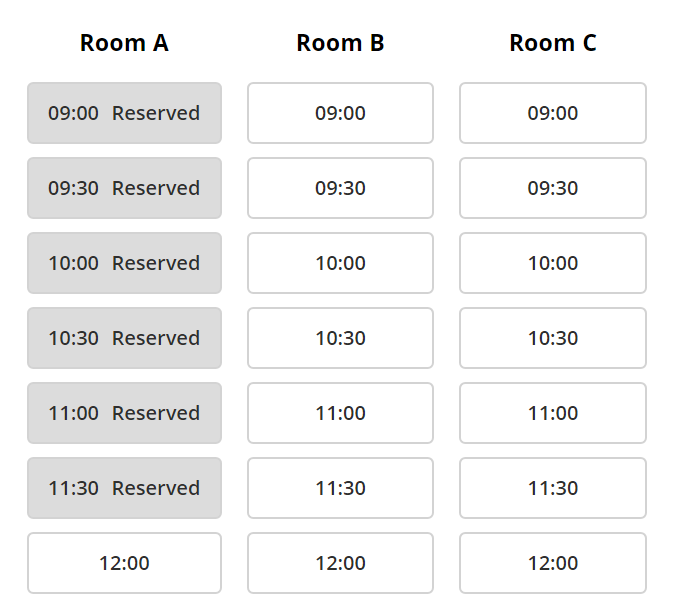Viewport: 691px width, 599px height.
Task: Pick Room C 10:30 time slot
Action: pyautogui.click(x=553, y=338)
